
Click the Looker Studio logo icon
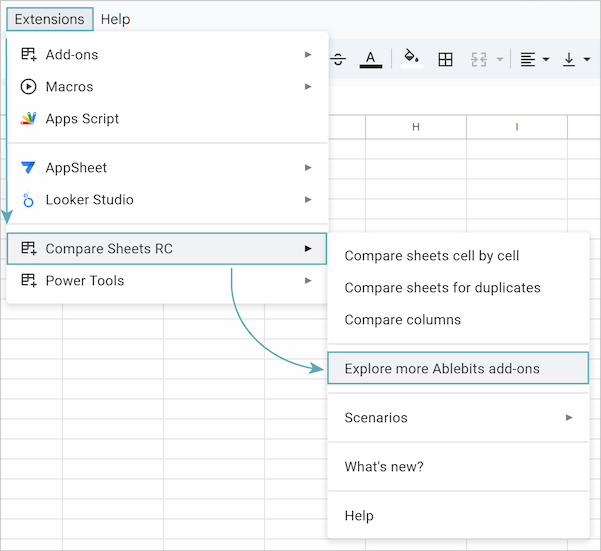[28, 200]
